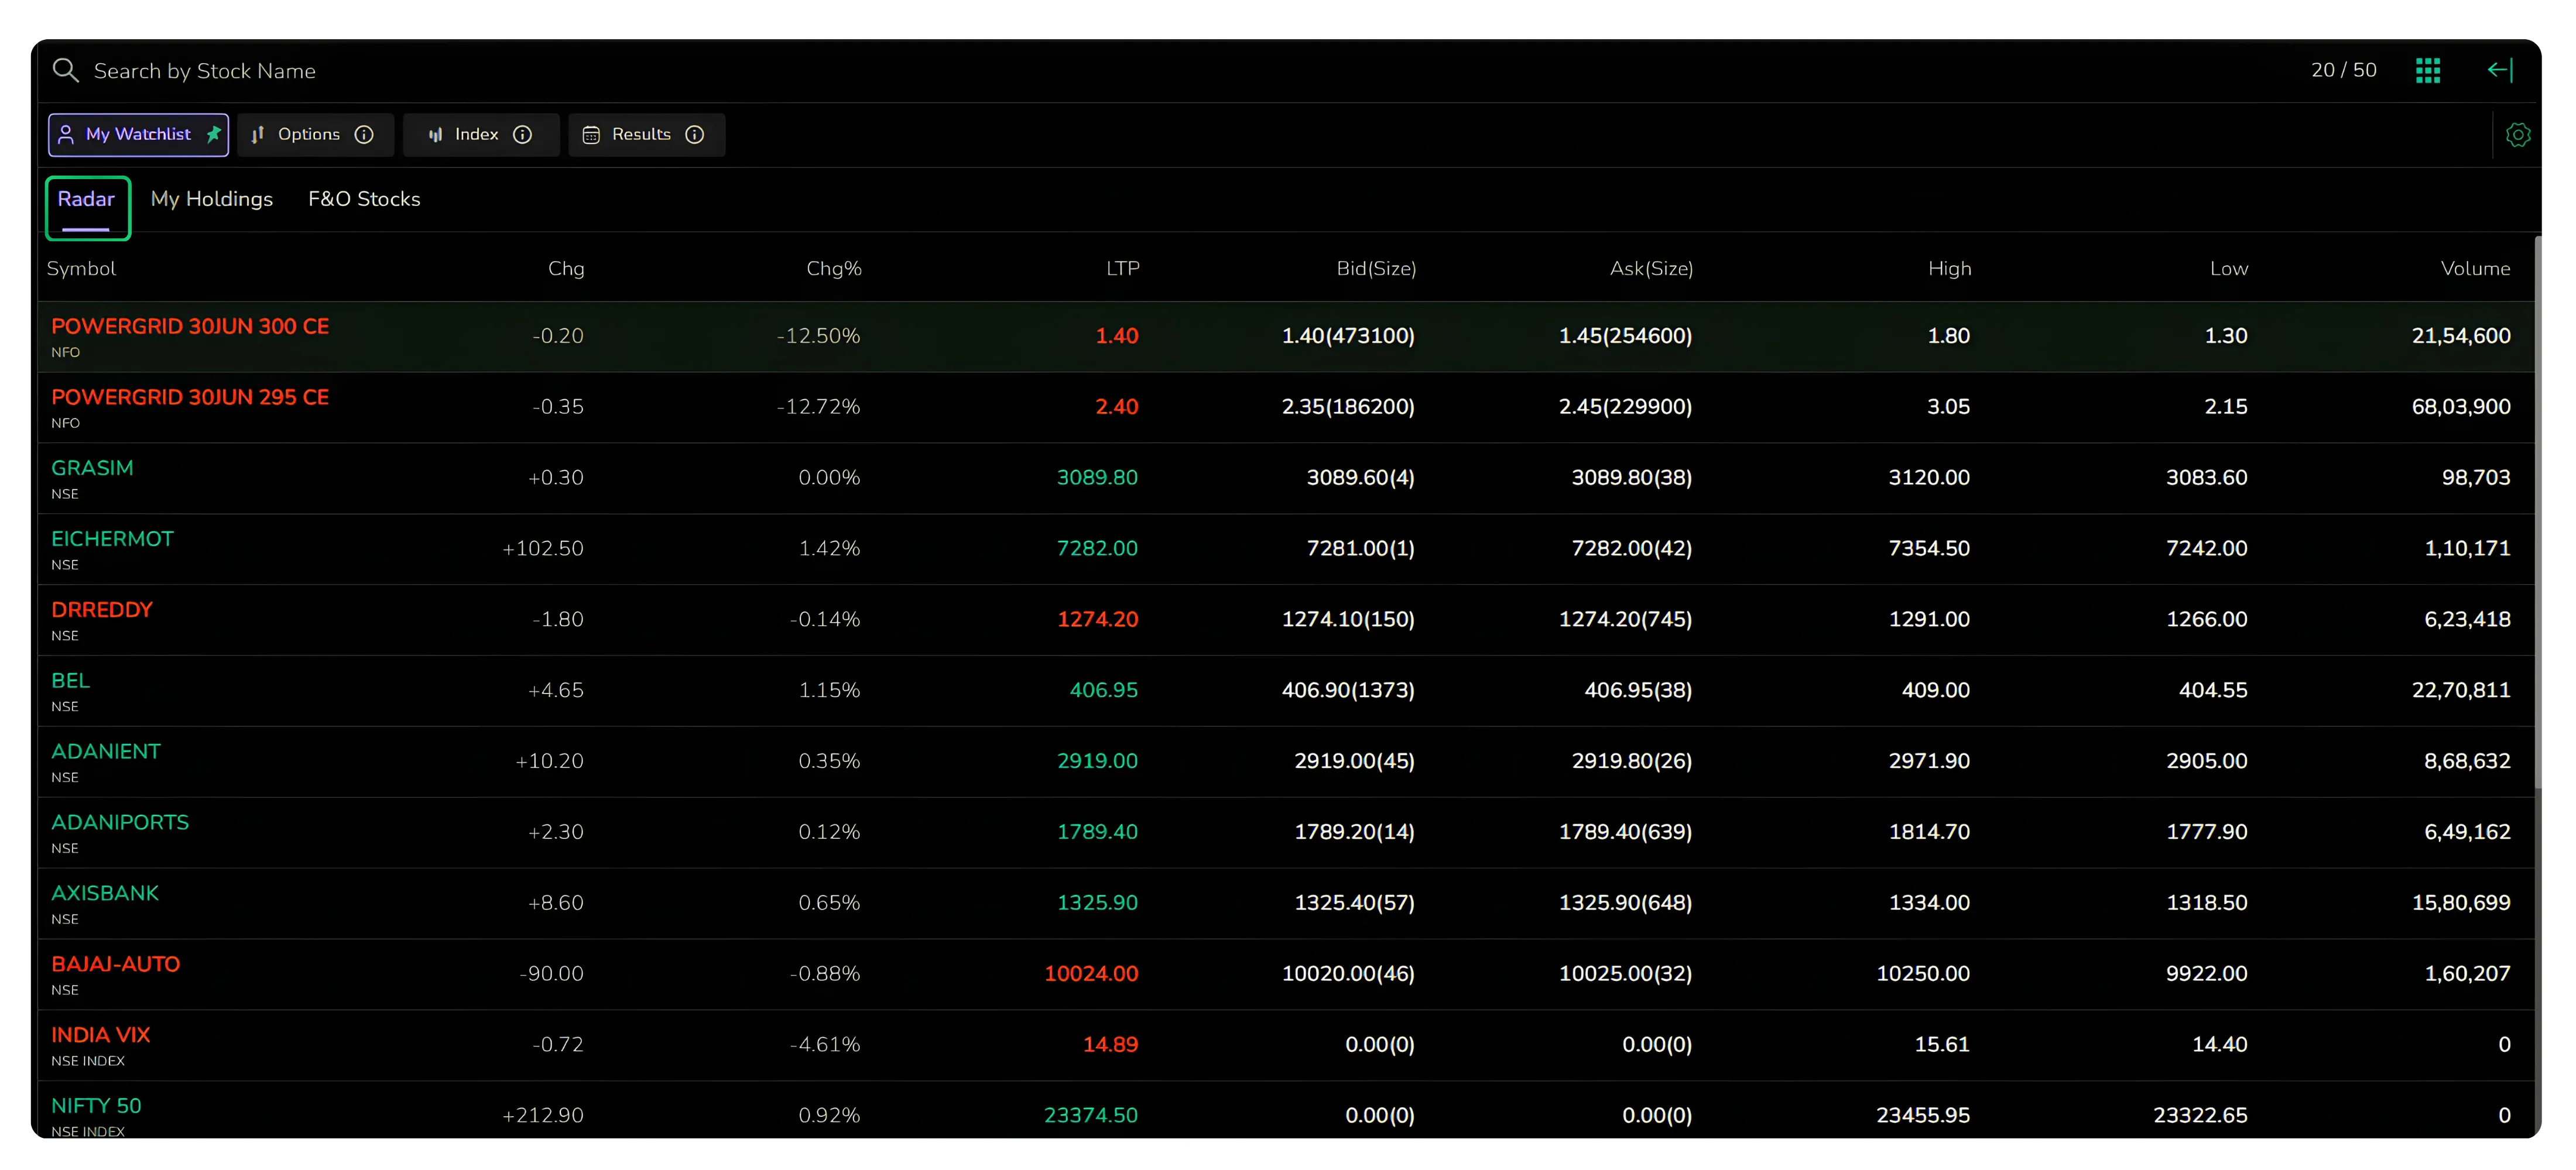Open POWERGRID 30JUN 300 CE row

click(x=1286, y=337)
